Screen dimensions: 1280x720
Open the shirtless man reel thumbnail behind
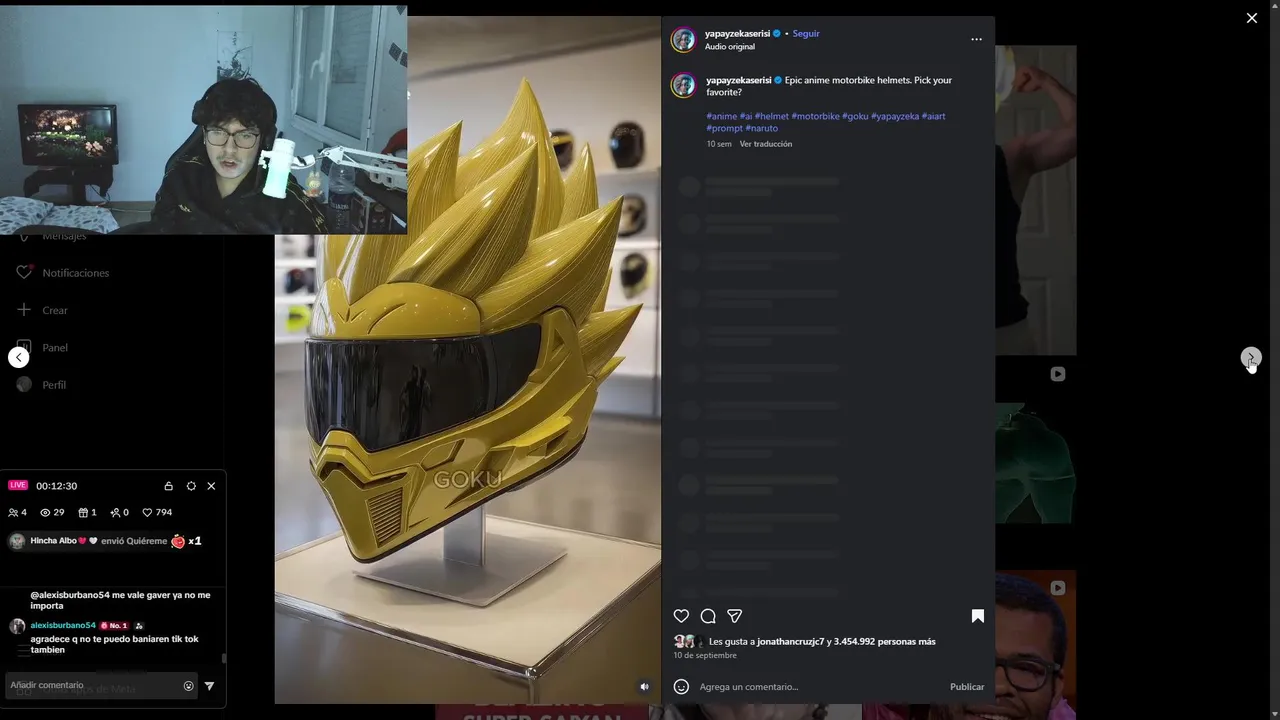[1035, 200]
